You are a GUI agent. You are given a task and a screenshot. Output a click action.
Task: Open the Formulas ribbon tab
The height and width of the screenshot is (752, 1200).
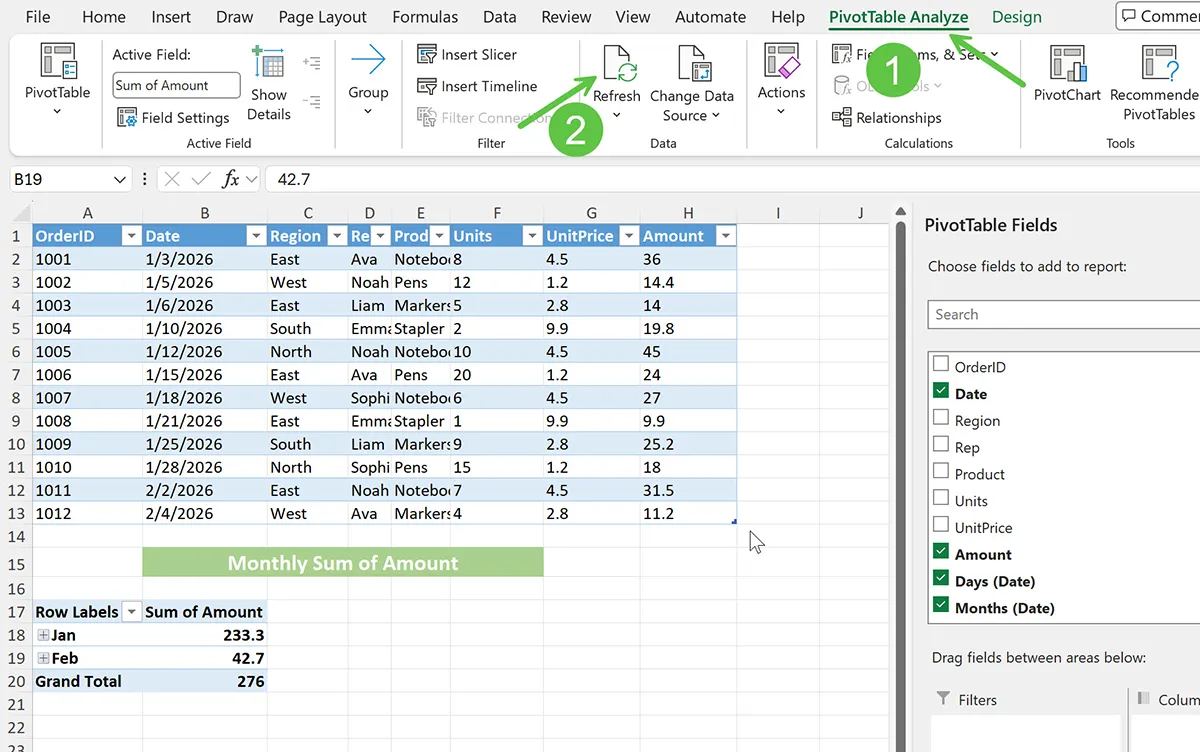425,17
